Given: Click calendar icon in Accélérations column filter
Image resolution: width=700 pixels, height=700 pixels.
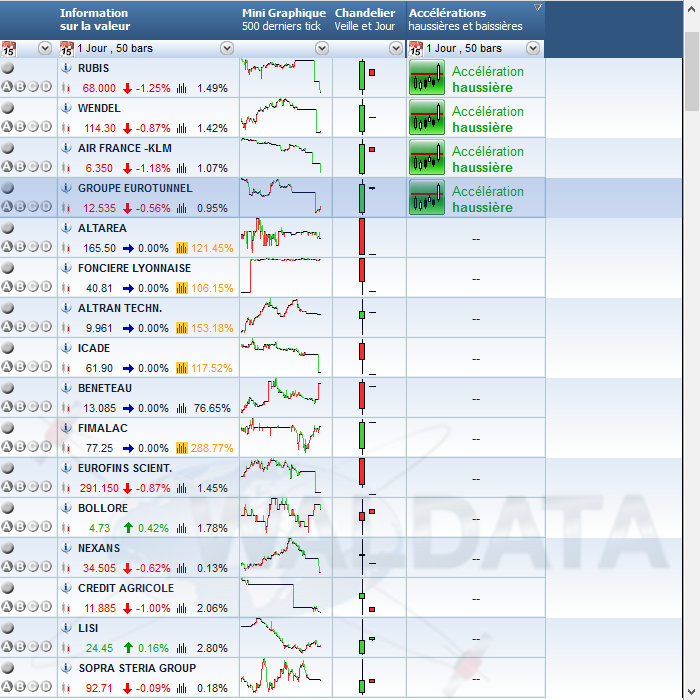Looking at the screenshot, I should [x=416, y=49].
